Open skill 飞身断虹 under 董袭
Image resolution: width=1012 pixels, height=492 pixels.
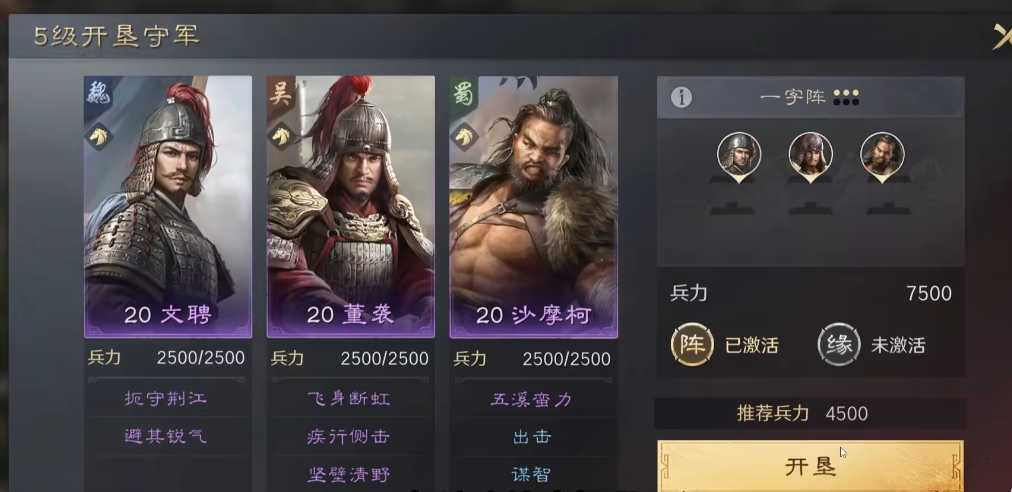[349, 398]
